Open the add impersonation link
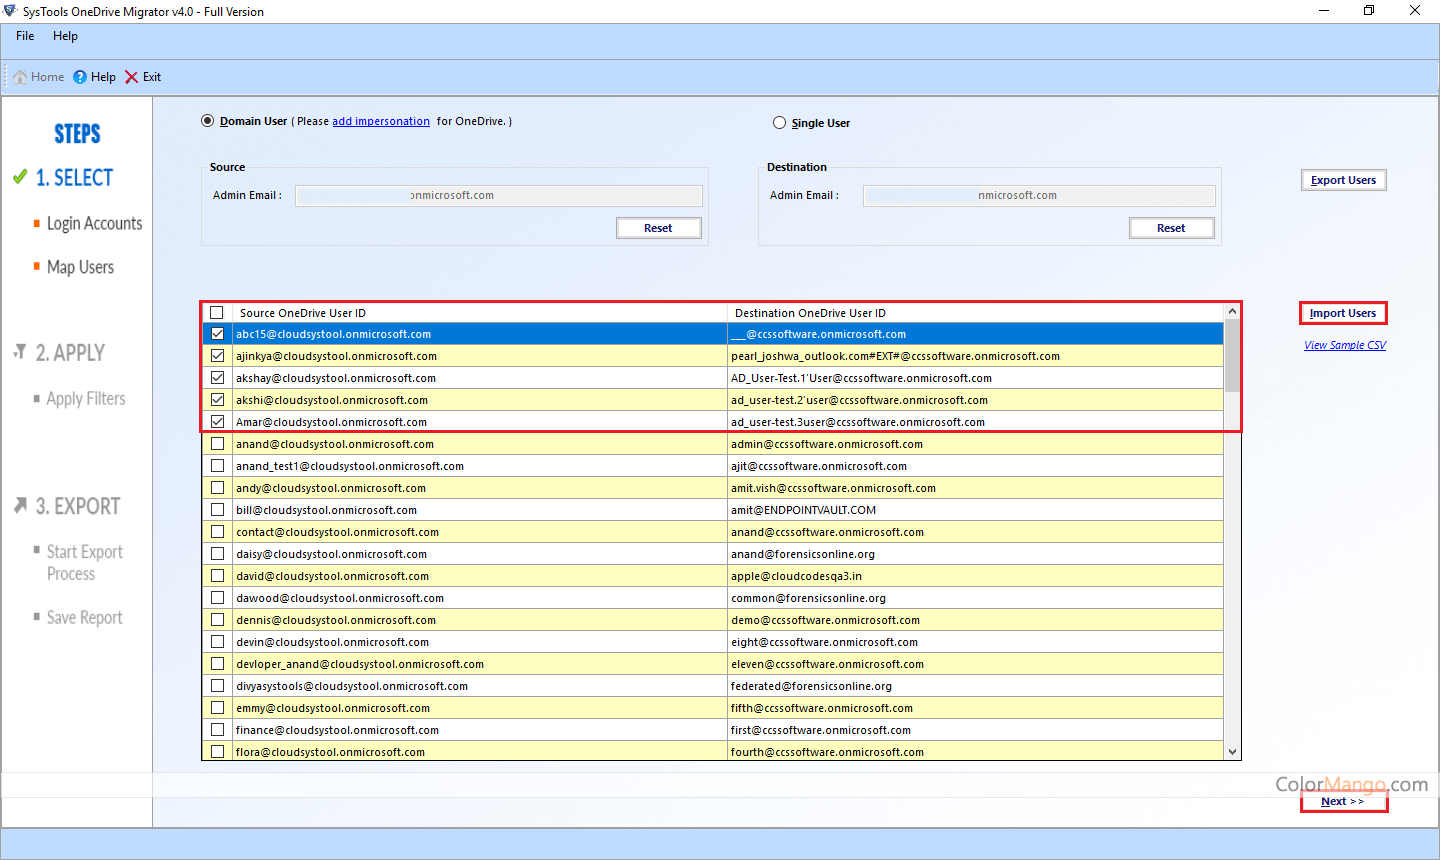This screenshot has width=1440, height=860. pos(381,121)
